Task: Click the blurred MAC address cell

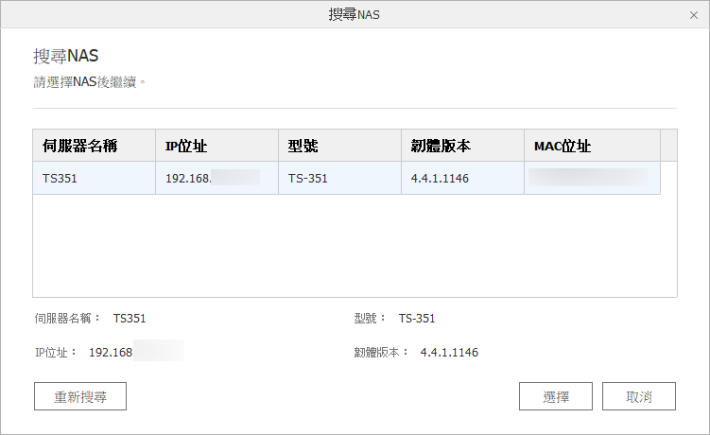Action: click(x=592, y=178)
